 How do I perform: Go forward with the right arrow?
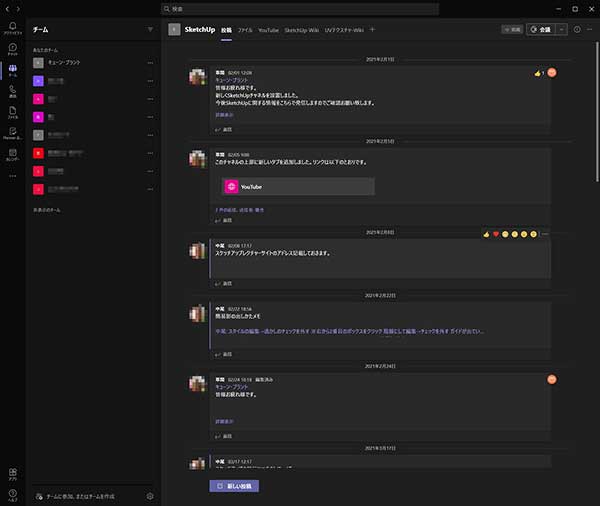coord(18,8)
